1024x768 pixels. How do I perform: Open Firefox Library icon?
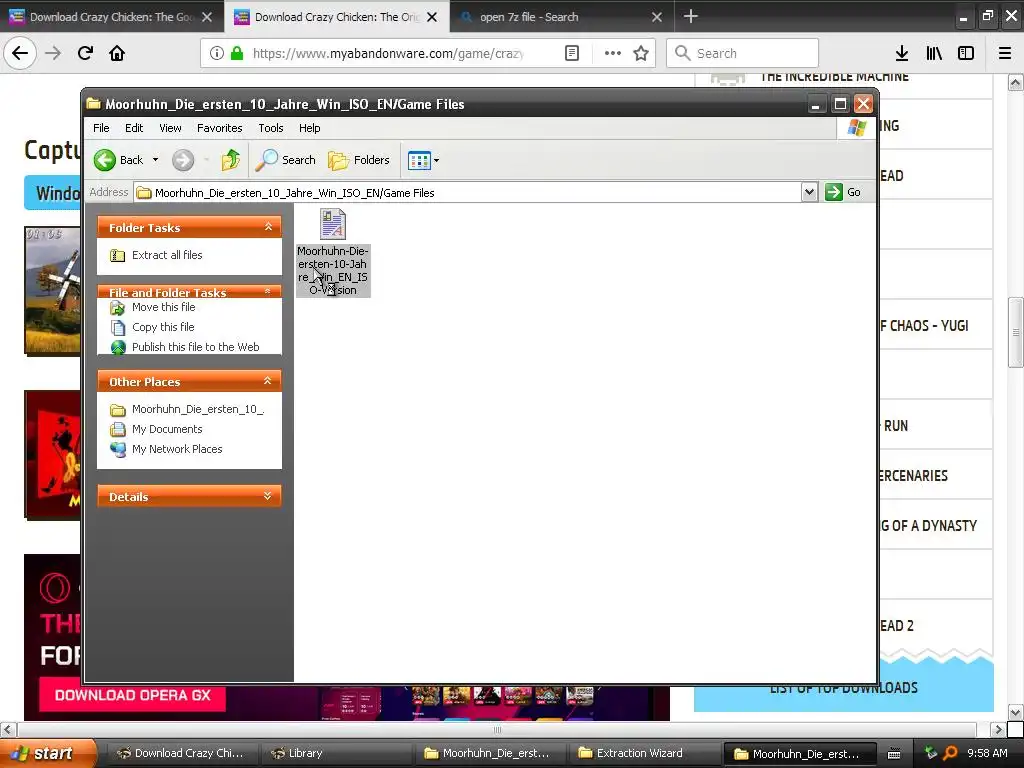click(x=934, y=54)
